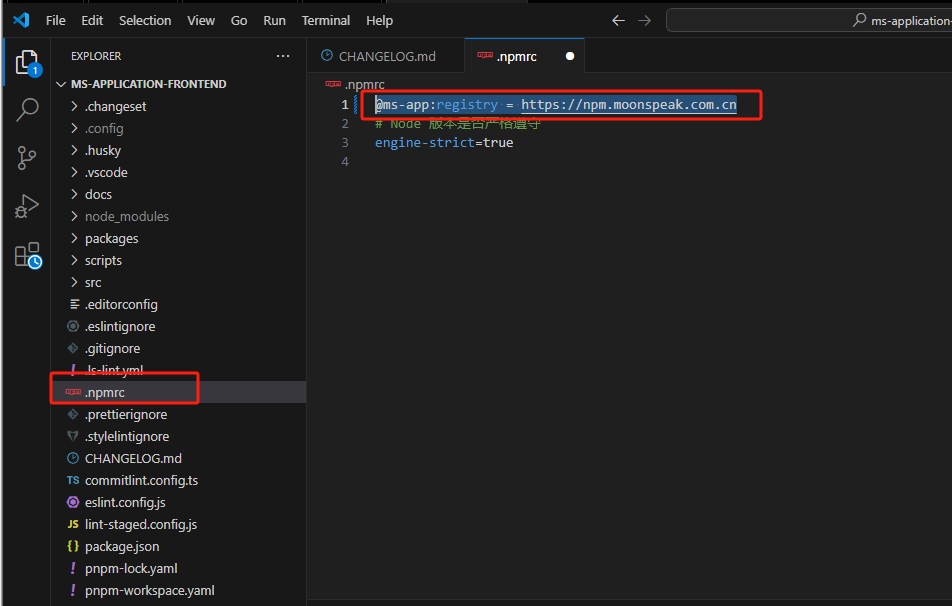Screen dimensions: 952x606
Task: Click the title bar search box
Action: pyautogui.click(x=808, y=20)
